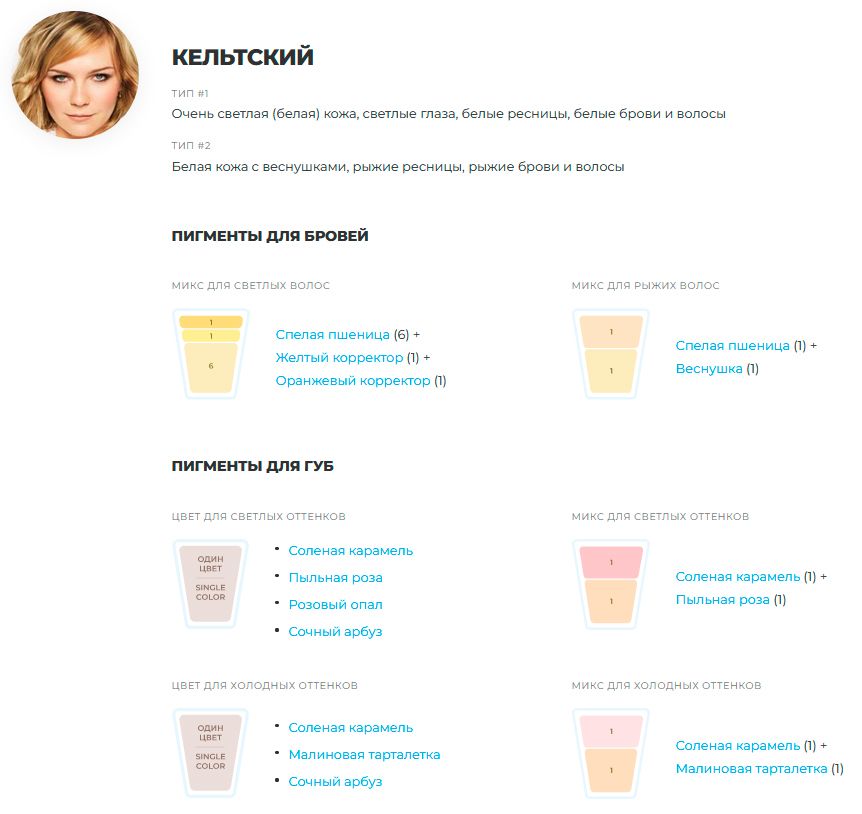Click the cold shades lip mix cup
The width and height of the screenshot is (862, 814).
[x=611, y=752]
